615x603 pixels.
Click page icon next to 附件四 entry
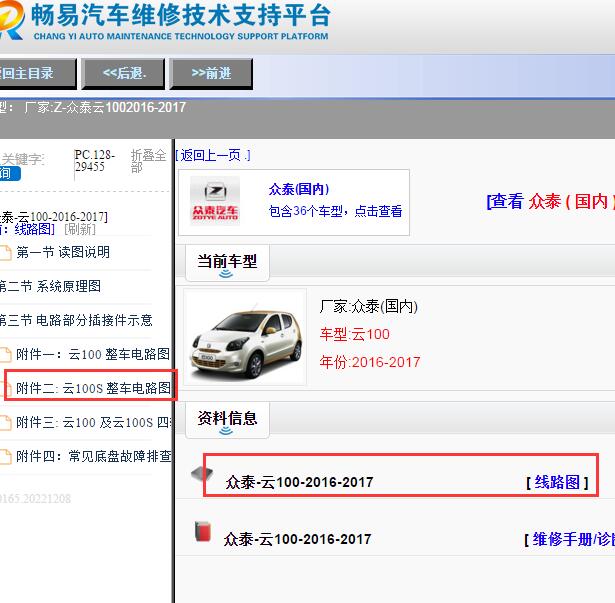tap(5, 457)
